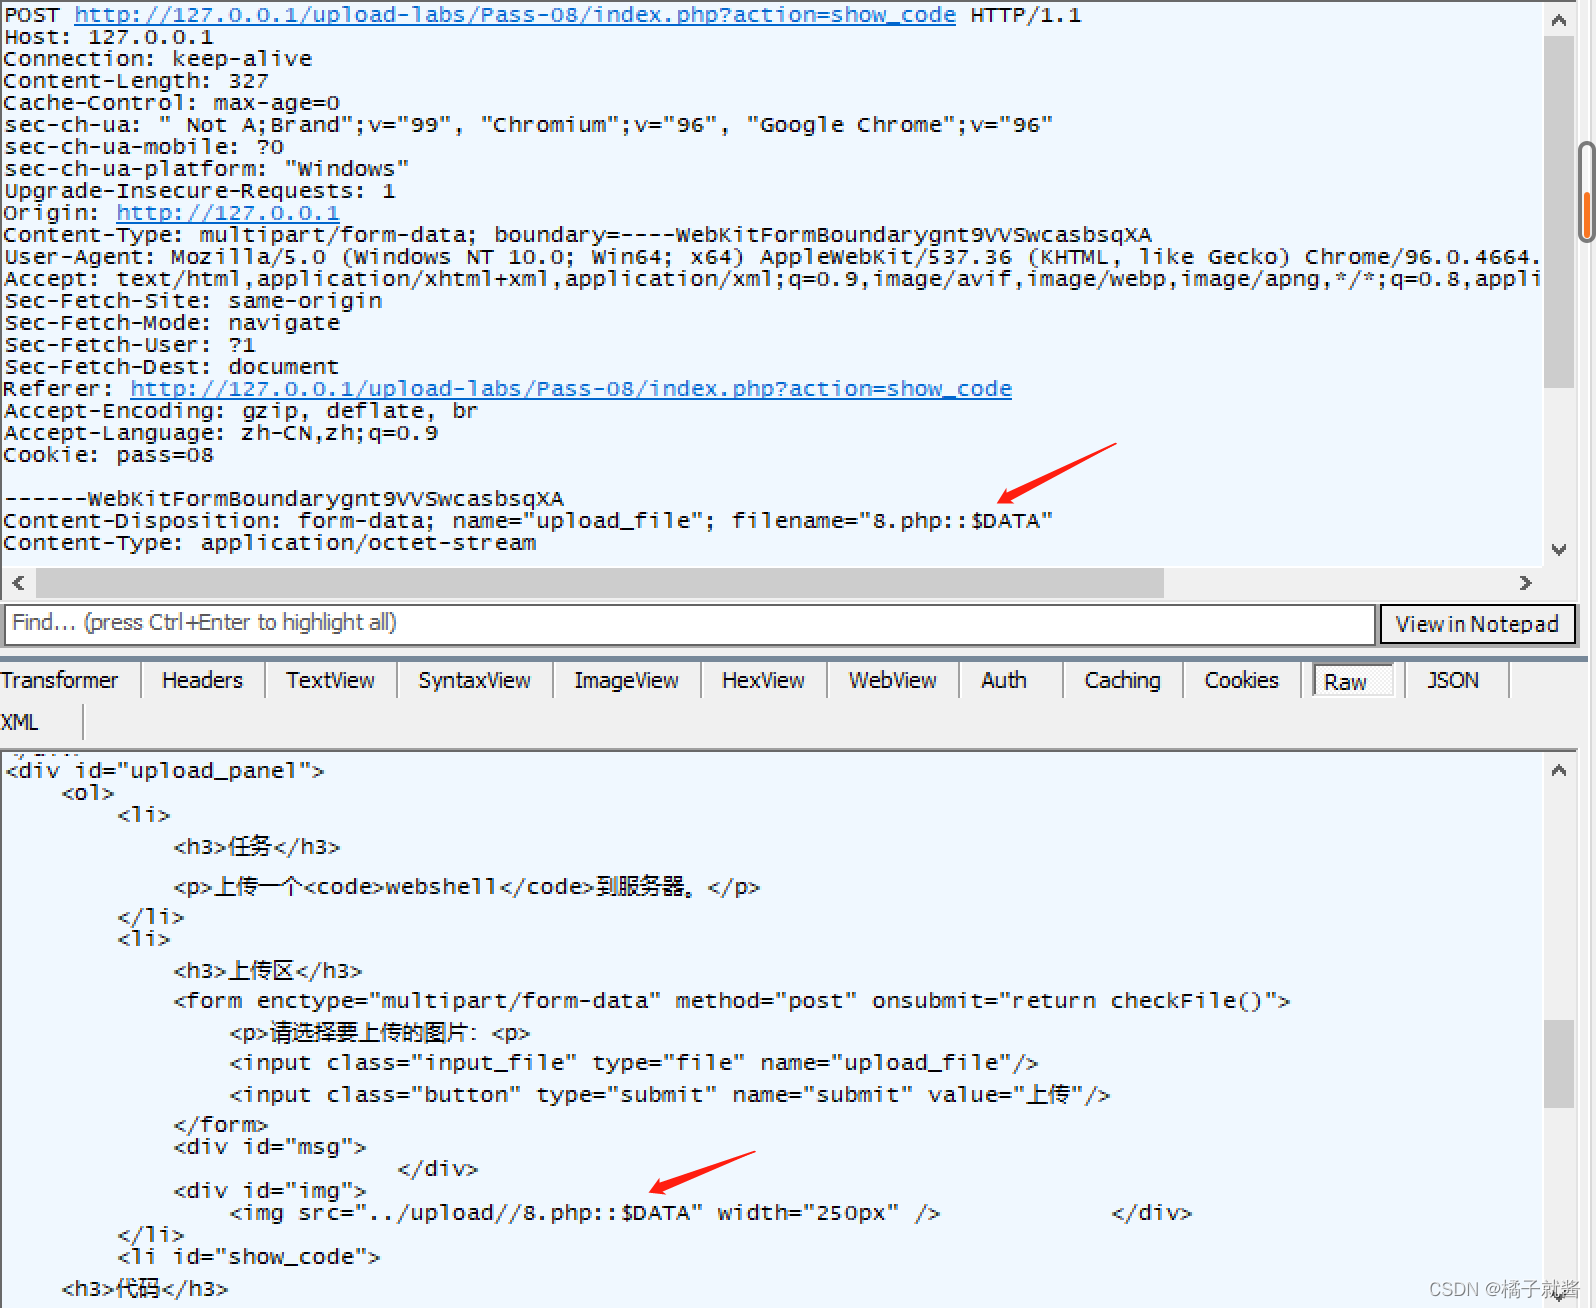Click the Host: 127.0.0.1 line
Viewport: 1596px width, 1308px height.
click(x=108, y=37)
